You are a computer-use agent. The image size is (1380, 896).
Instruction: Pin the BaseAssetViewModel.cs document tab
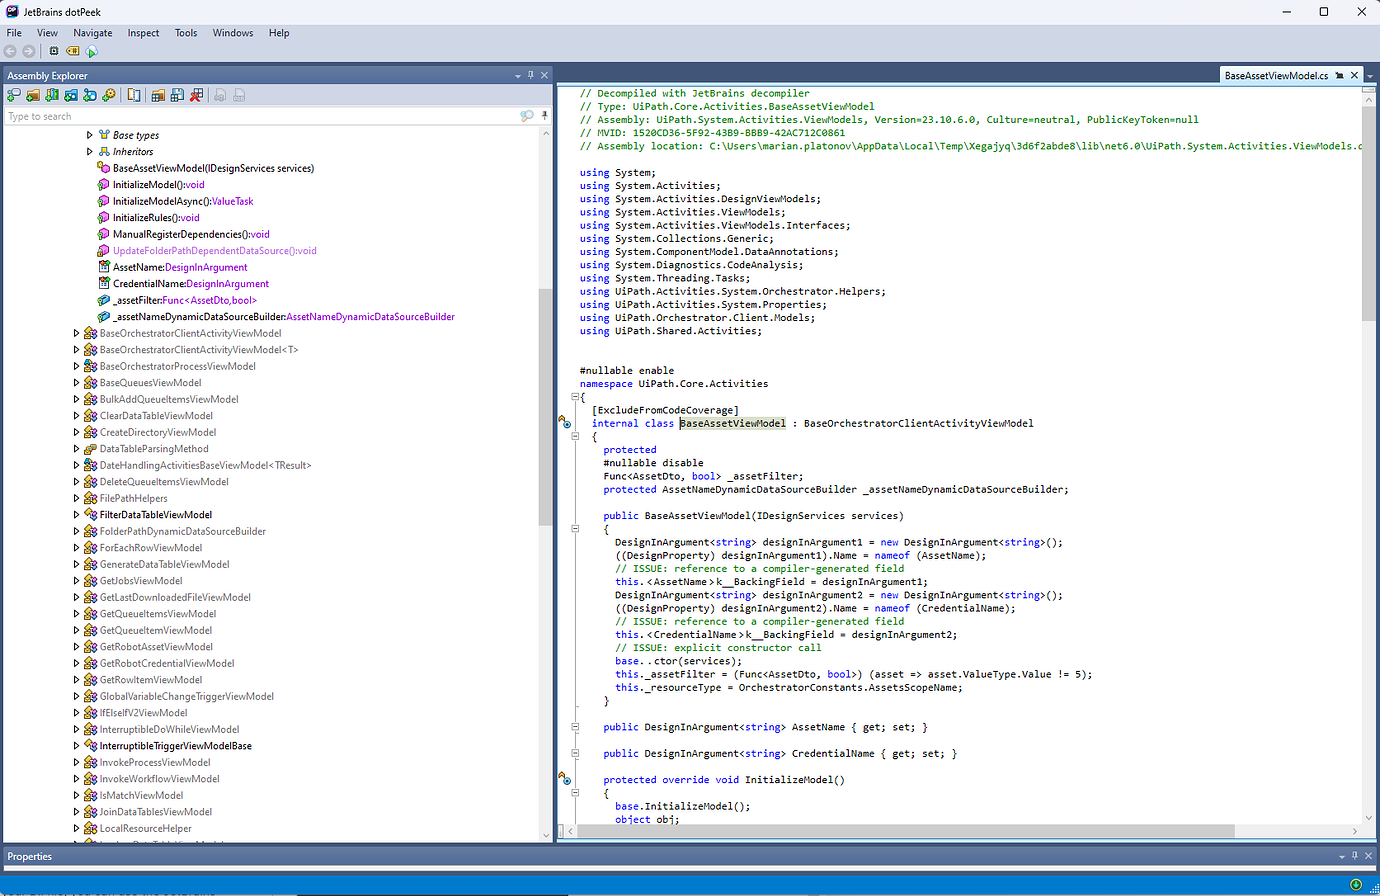pos(1339,75)
